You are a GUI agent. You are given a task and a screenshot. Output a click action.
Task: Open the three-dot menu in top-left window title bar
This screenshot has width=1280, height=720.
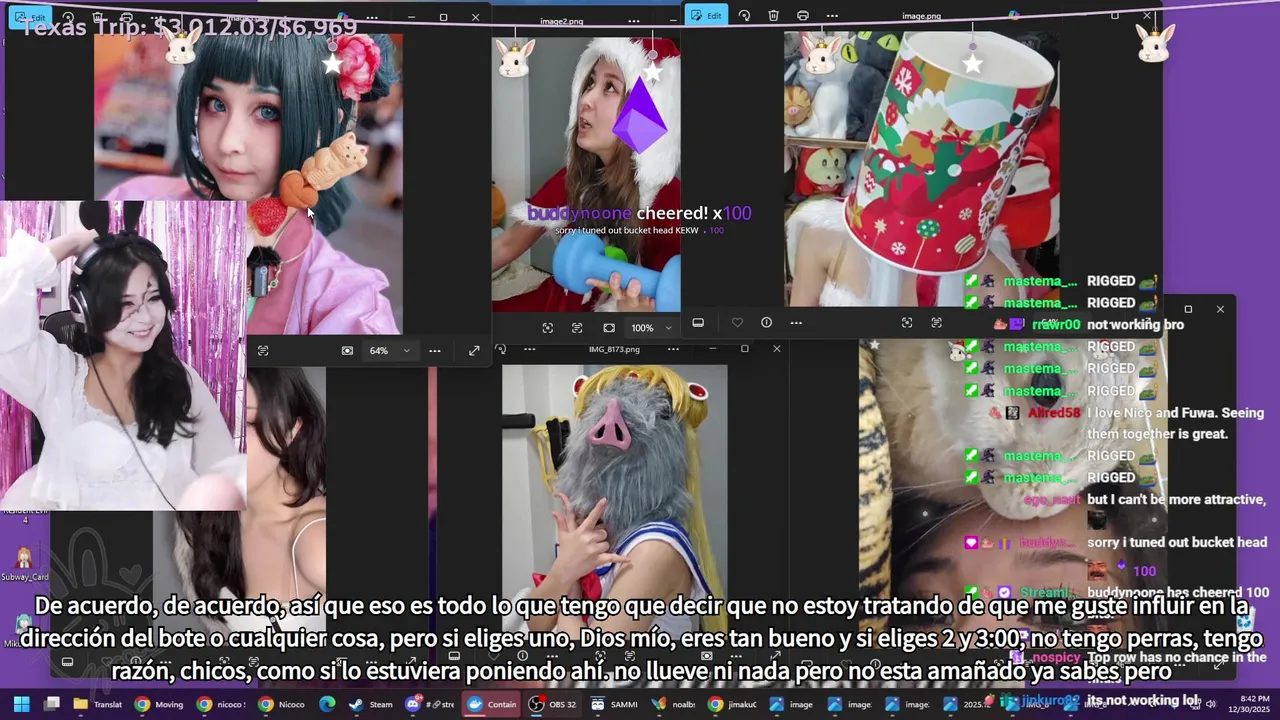[x=372, y=18]
